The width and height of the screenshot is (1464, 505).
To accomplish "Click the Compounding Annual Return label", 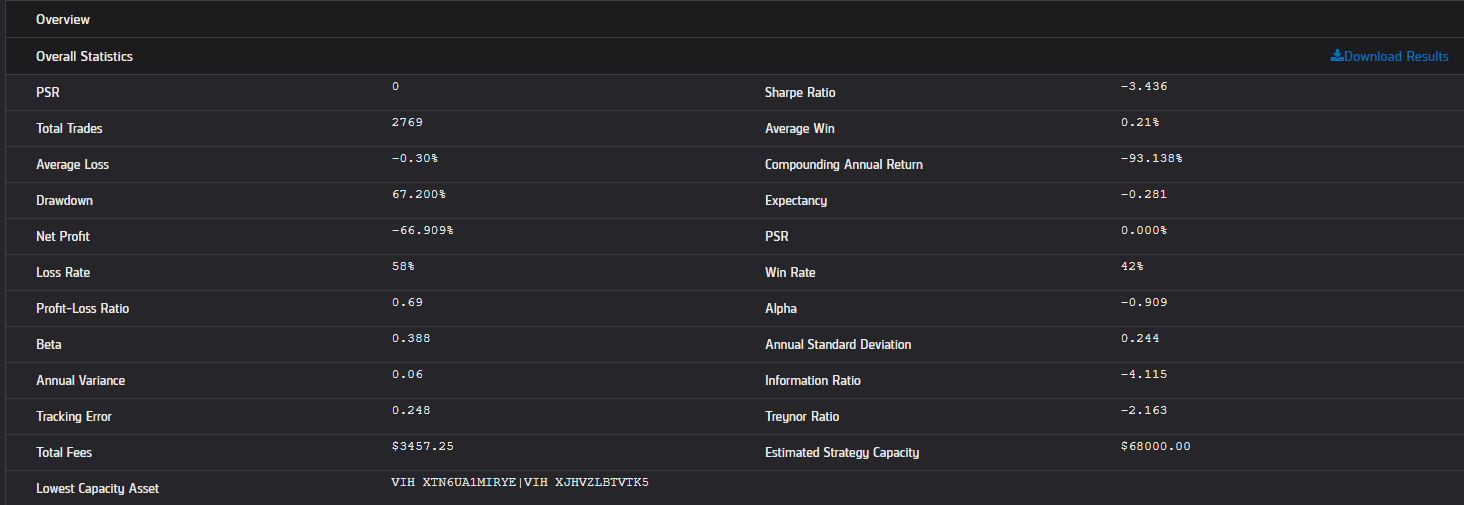I will point(844,164).
